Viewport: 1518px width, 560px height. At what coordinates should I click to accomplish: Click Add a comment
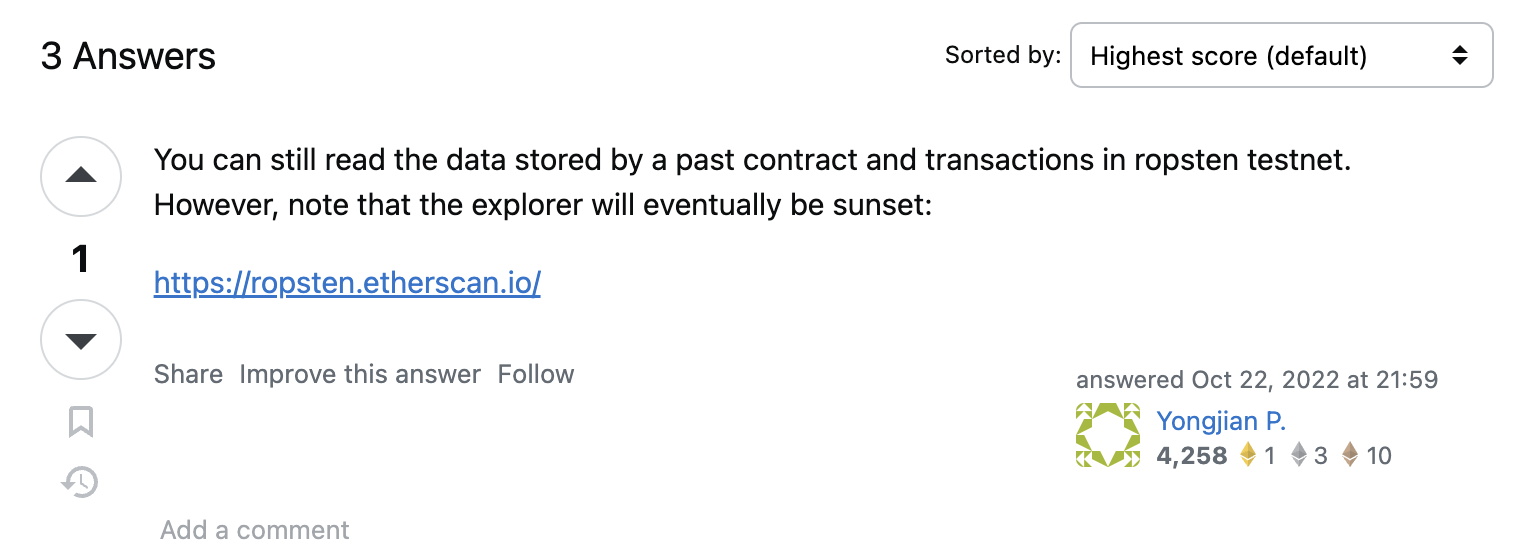coord(255,530)
